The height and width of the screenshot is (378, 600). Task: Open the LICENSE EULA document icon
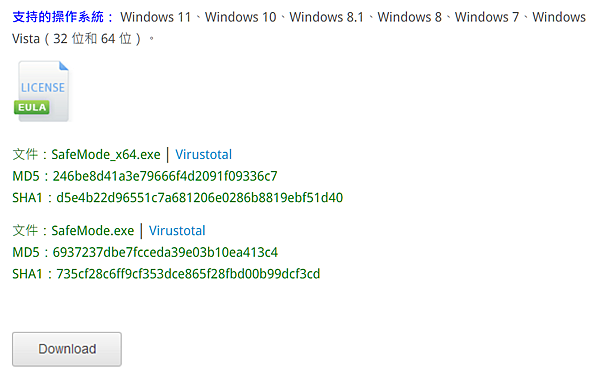click(x=42, y=91)
